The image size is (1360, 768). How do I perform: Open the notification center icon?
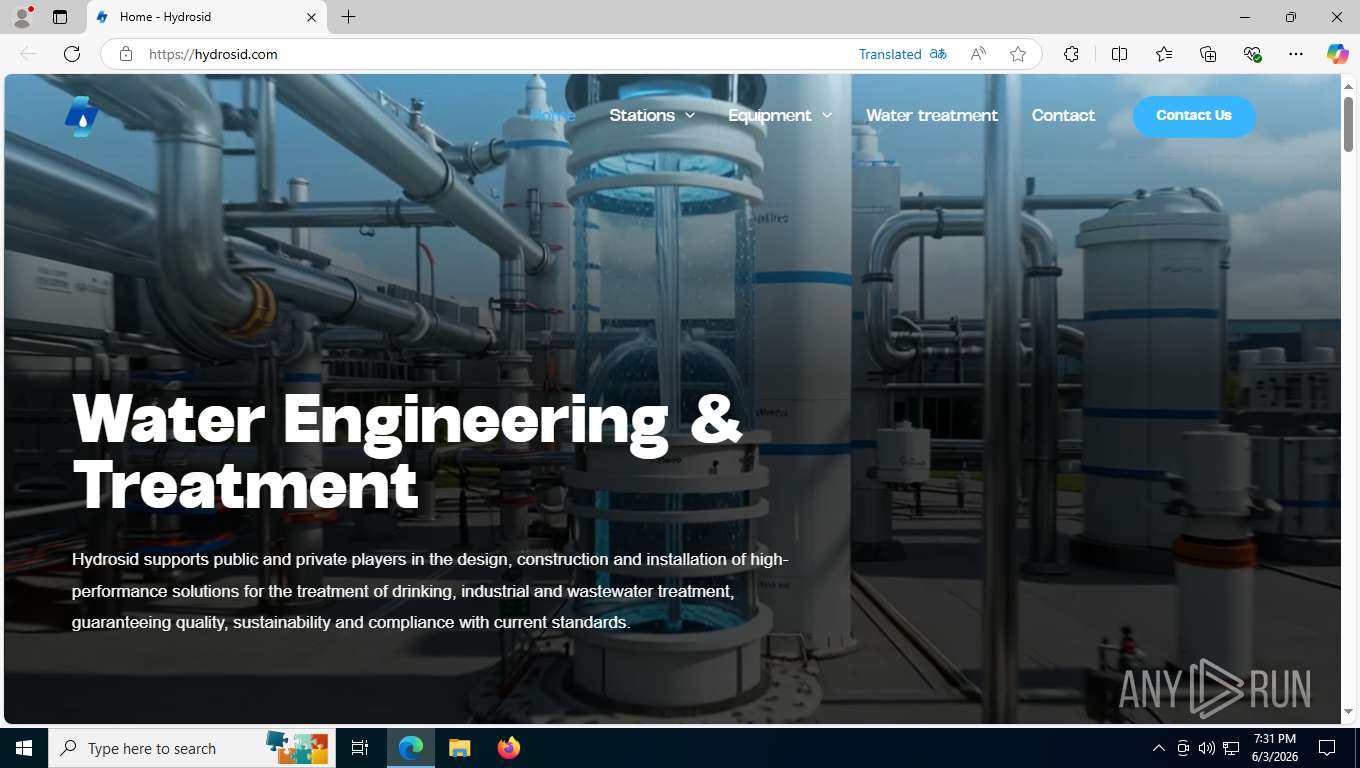[x=1327, y=748]
